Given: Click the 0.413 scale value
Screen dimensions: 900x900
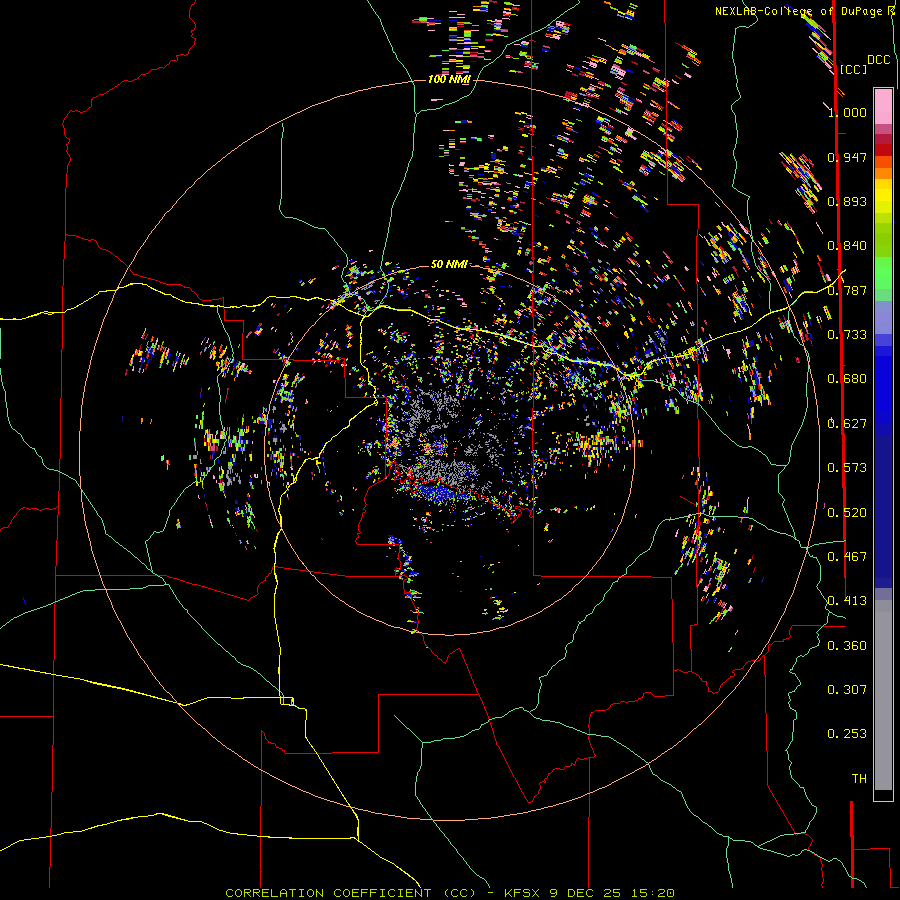Looking at the screenshot, I should [x=847, y=600].
